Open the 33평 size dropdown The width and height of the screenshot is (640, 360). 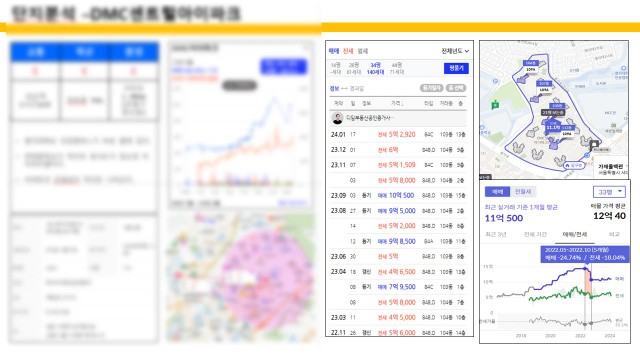point(609,192)
